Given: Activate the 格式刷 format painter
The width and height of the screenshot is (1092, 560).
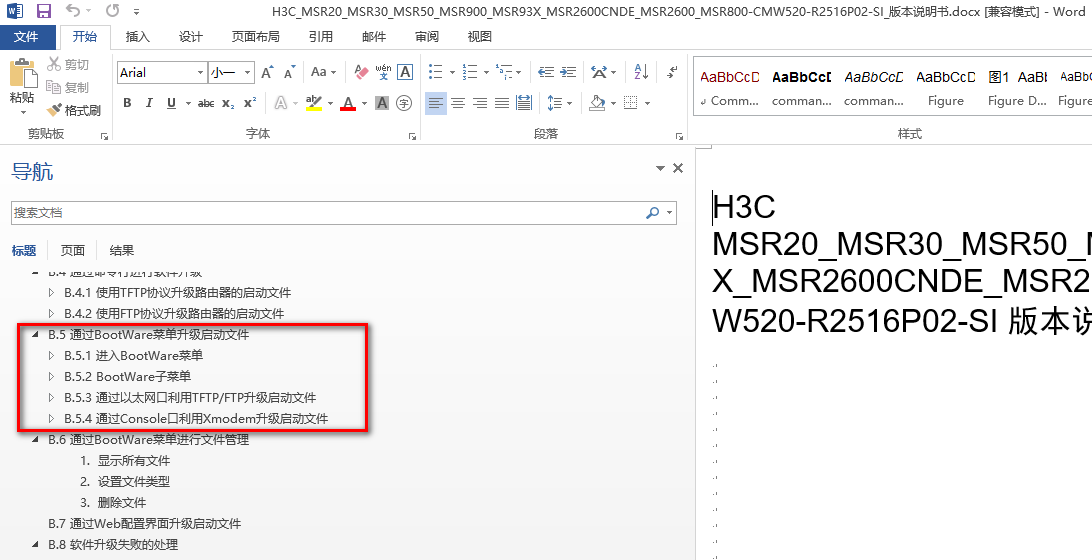Looking at the screenshot, I should click(x=74, y=110).
